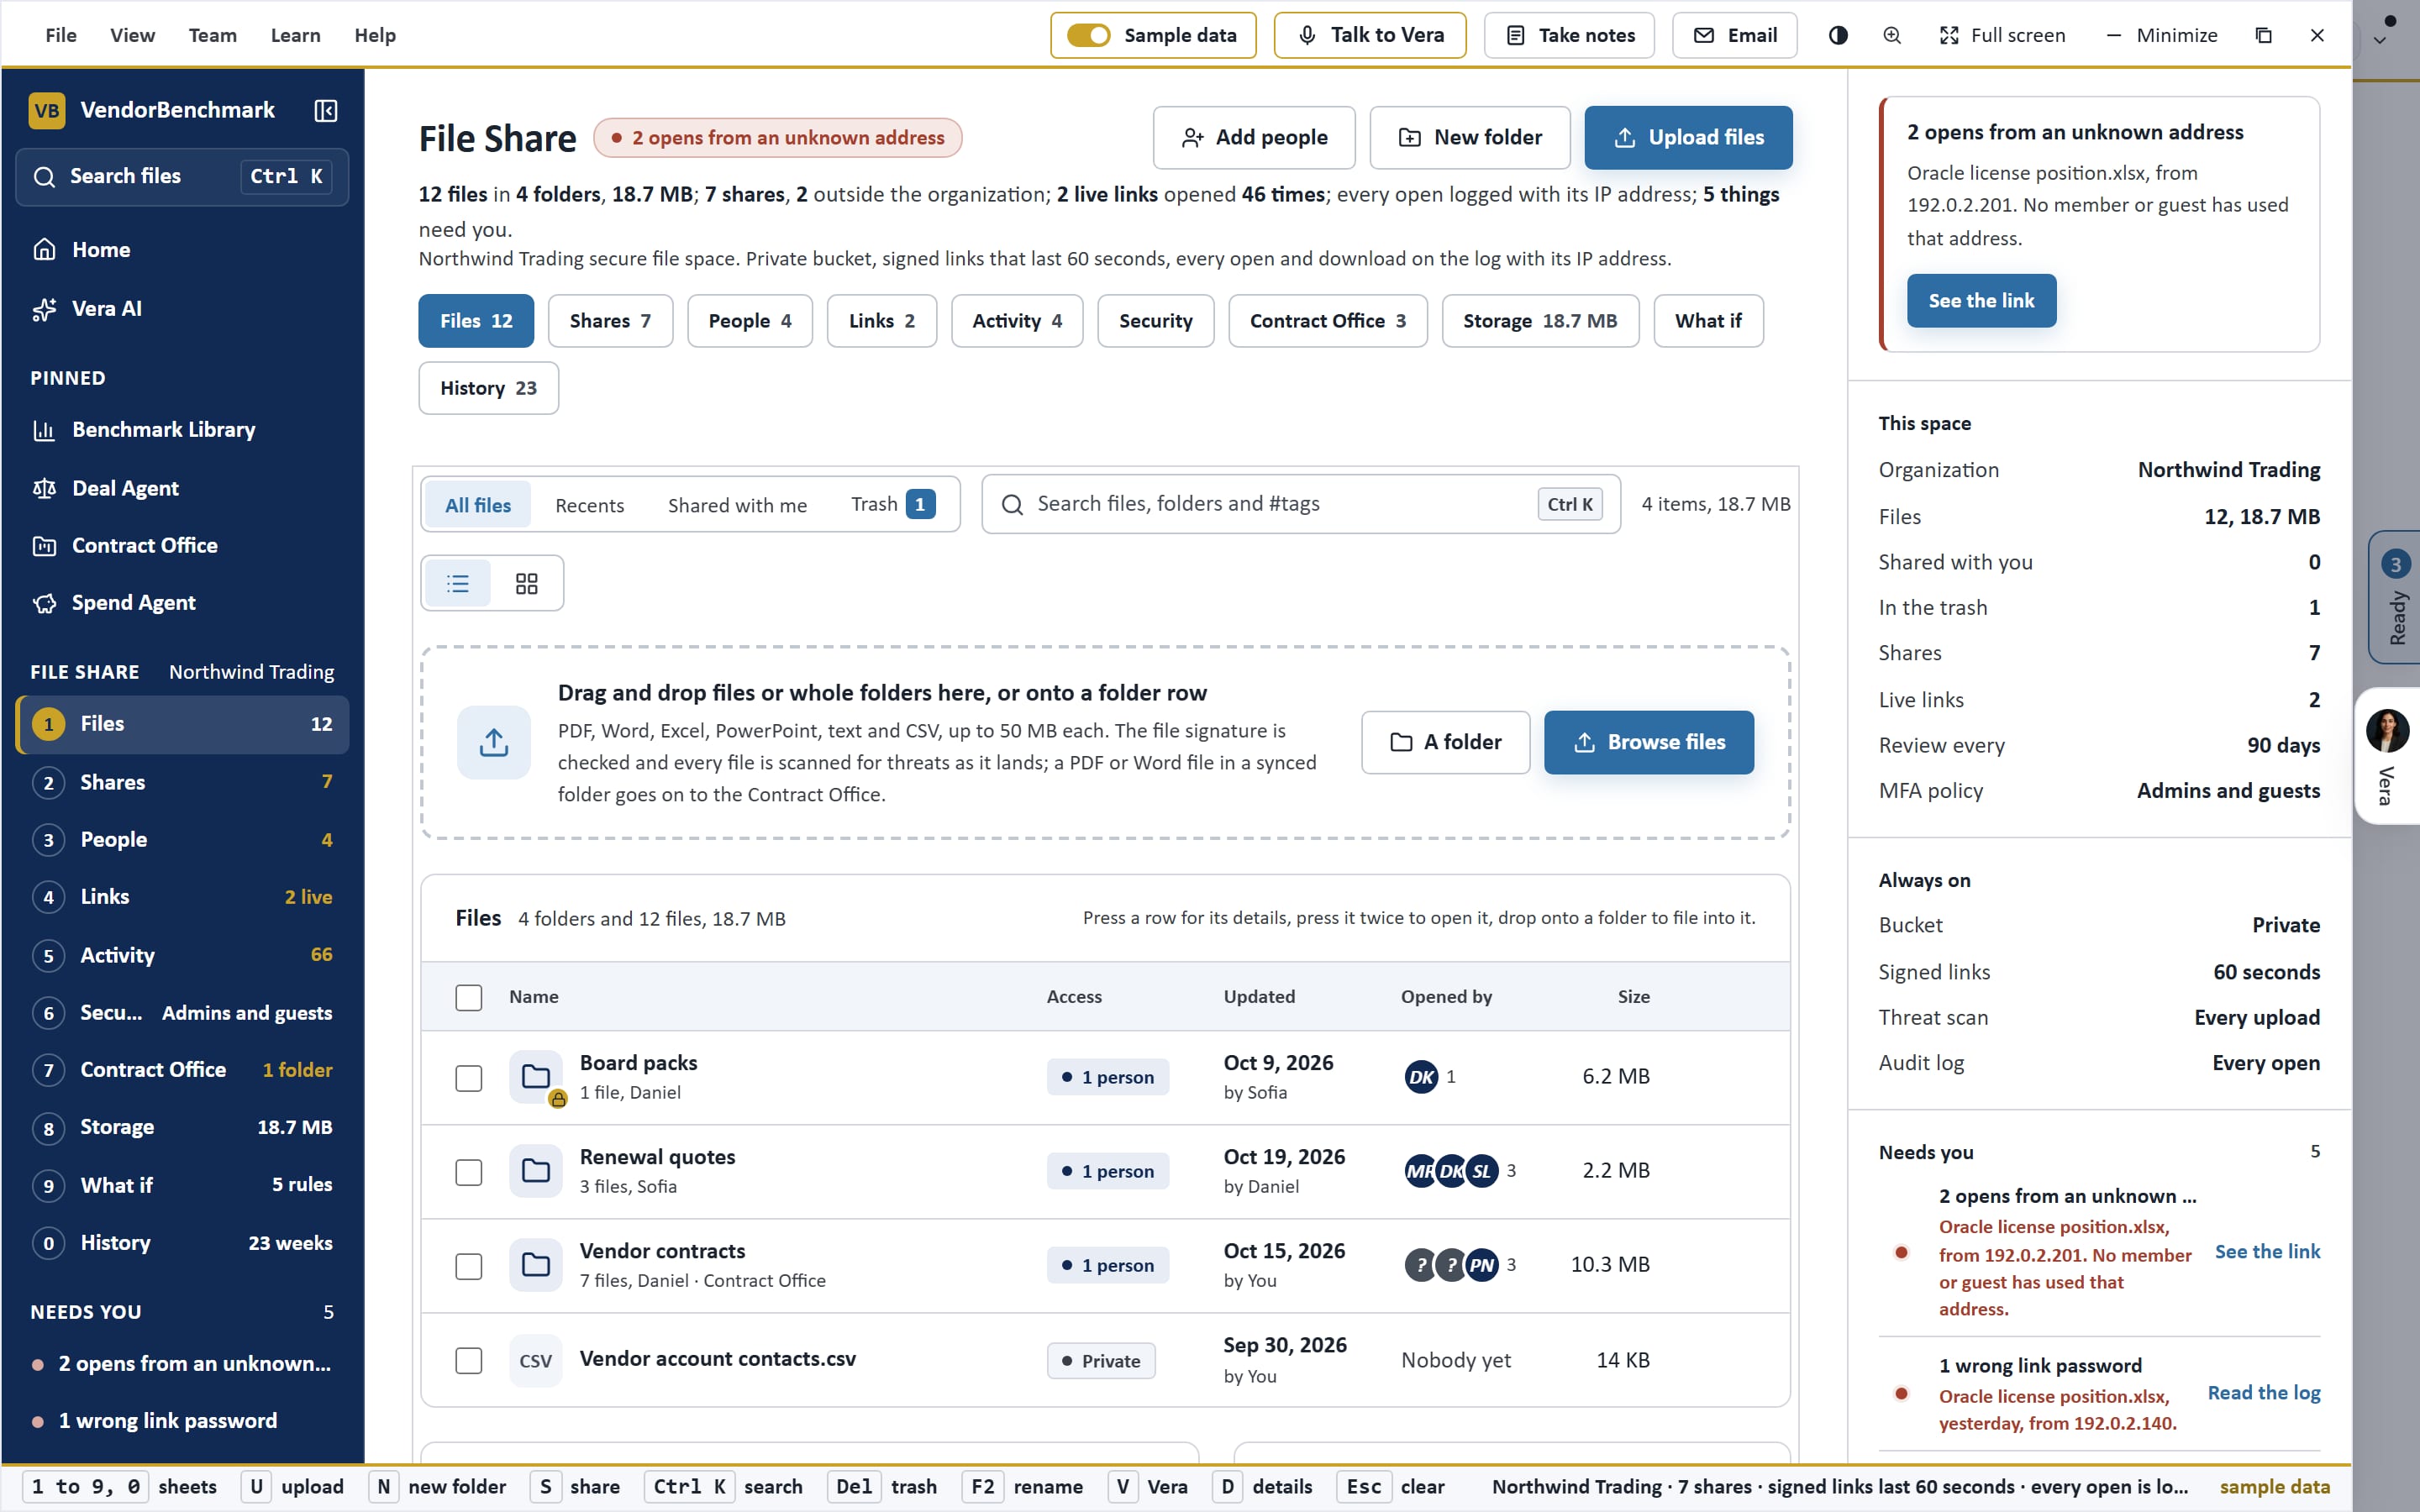Click the unknown address alert badge
Screen dimensions: 2420x1512
(777, 138)
